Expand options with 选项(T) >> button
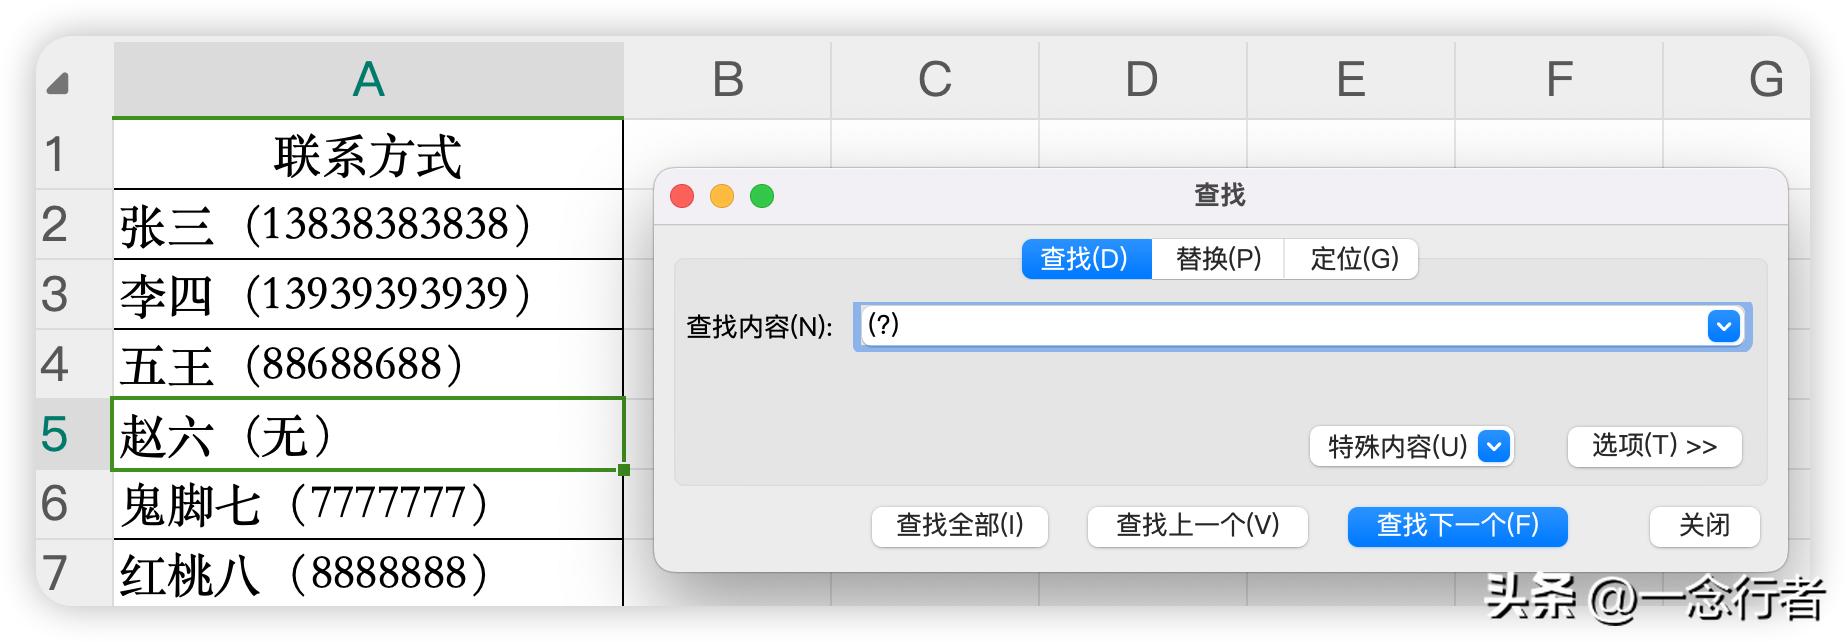This screenshot has width=1846, height=642. (x=1654, y=446)
